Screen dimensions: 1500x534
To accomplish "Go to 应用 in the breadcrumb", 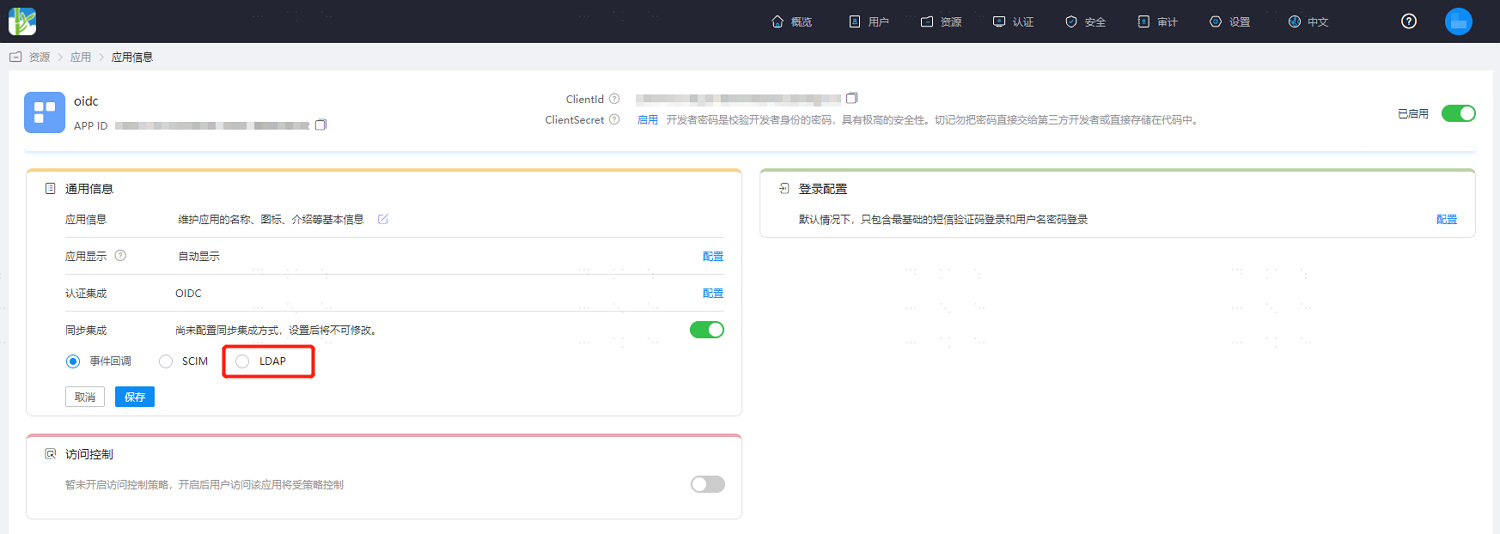I will pyautogui.click(x=80, y=57).
